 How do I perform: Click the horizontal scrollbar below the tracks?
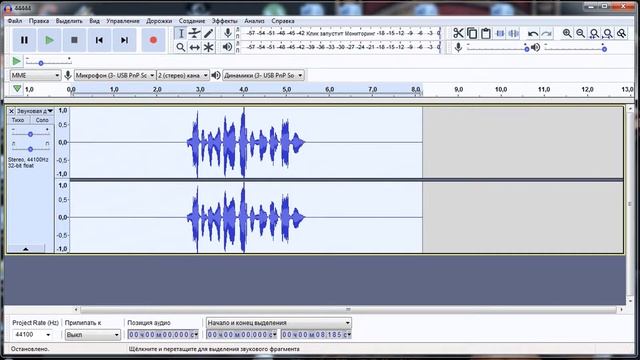[348, 310]
